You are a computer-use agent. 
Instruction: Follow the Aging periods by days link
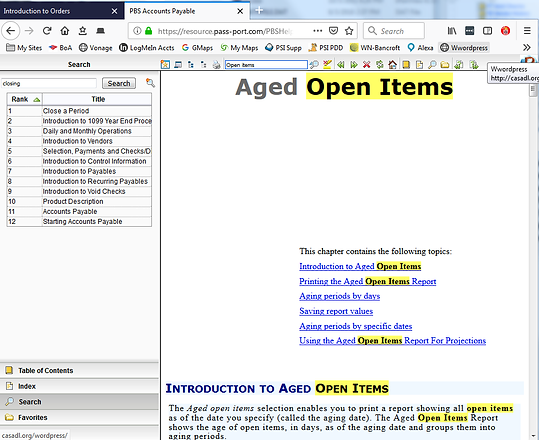(340, 296)
